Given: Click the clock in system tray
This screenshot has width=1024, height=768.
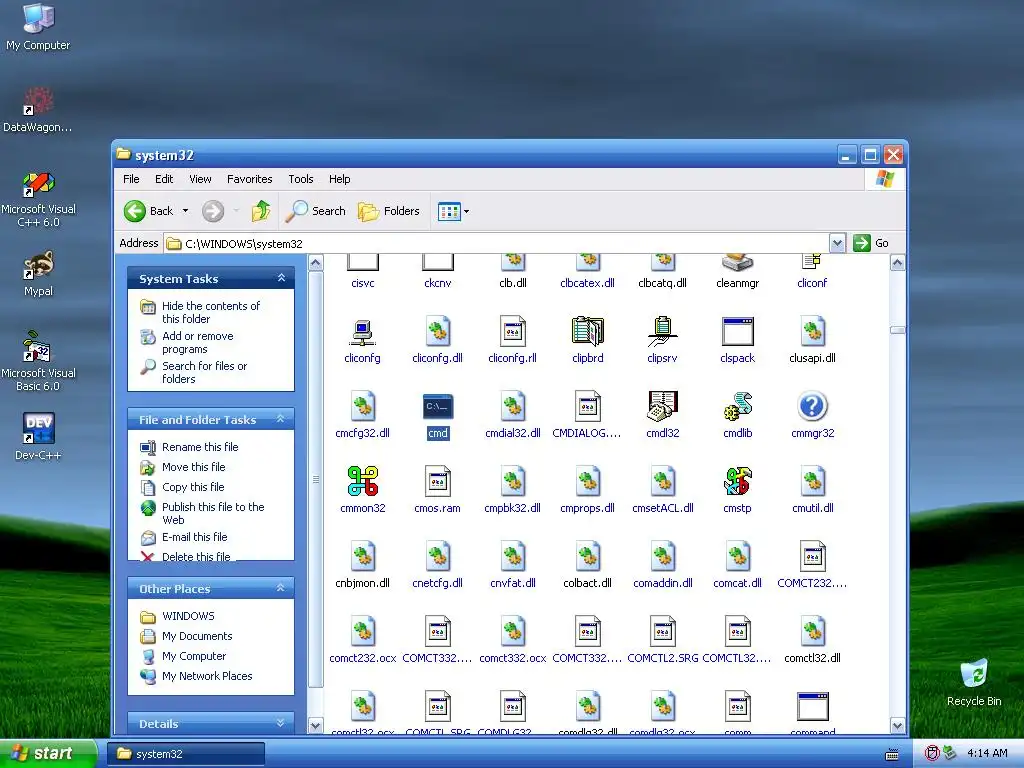Looking at the screenshot, I should 987,754.
